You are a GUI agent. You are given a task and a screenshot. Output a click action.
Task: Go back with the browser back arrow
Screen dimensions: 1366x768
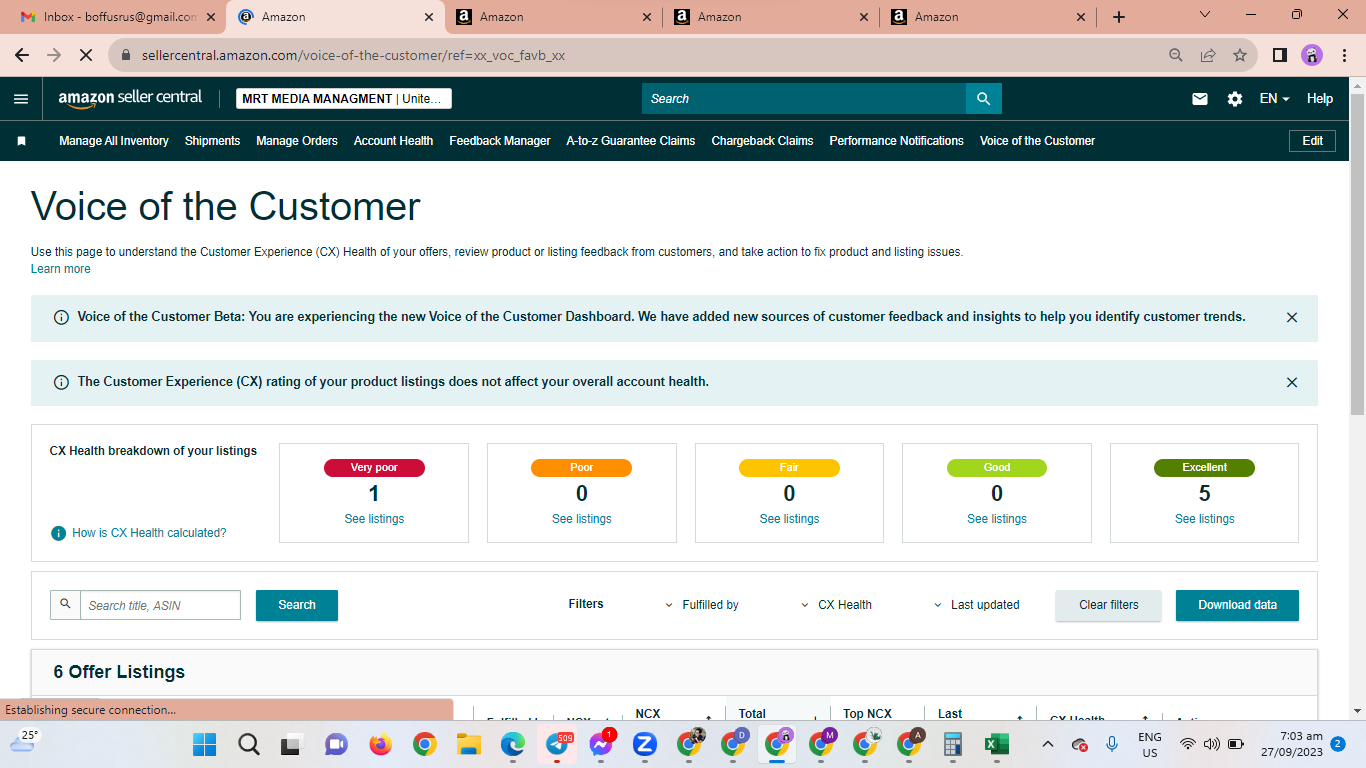22,56
